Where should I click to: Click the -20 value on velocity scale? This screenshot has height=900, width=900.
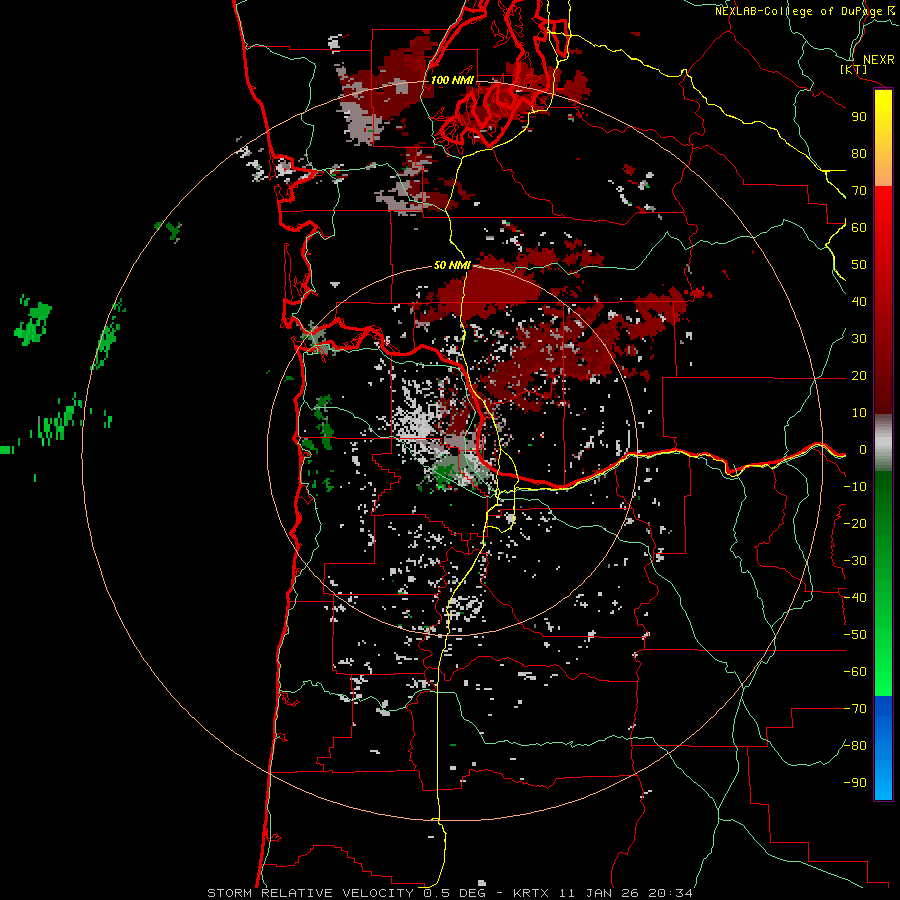click(855, 524)
